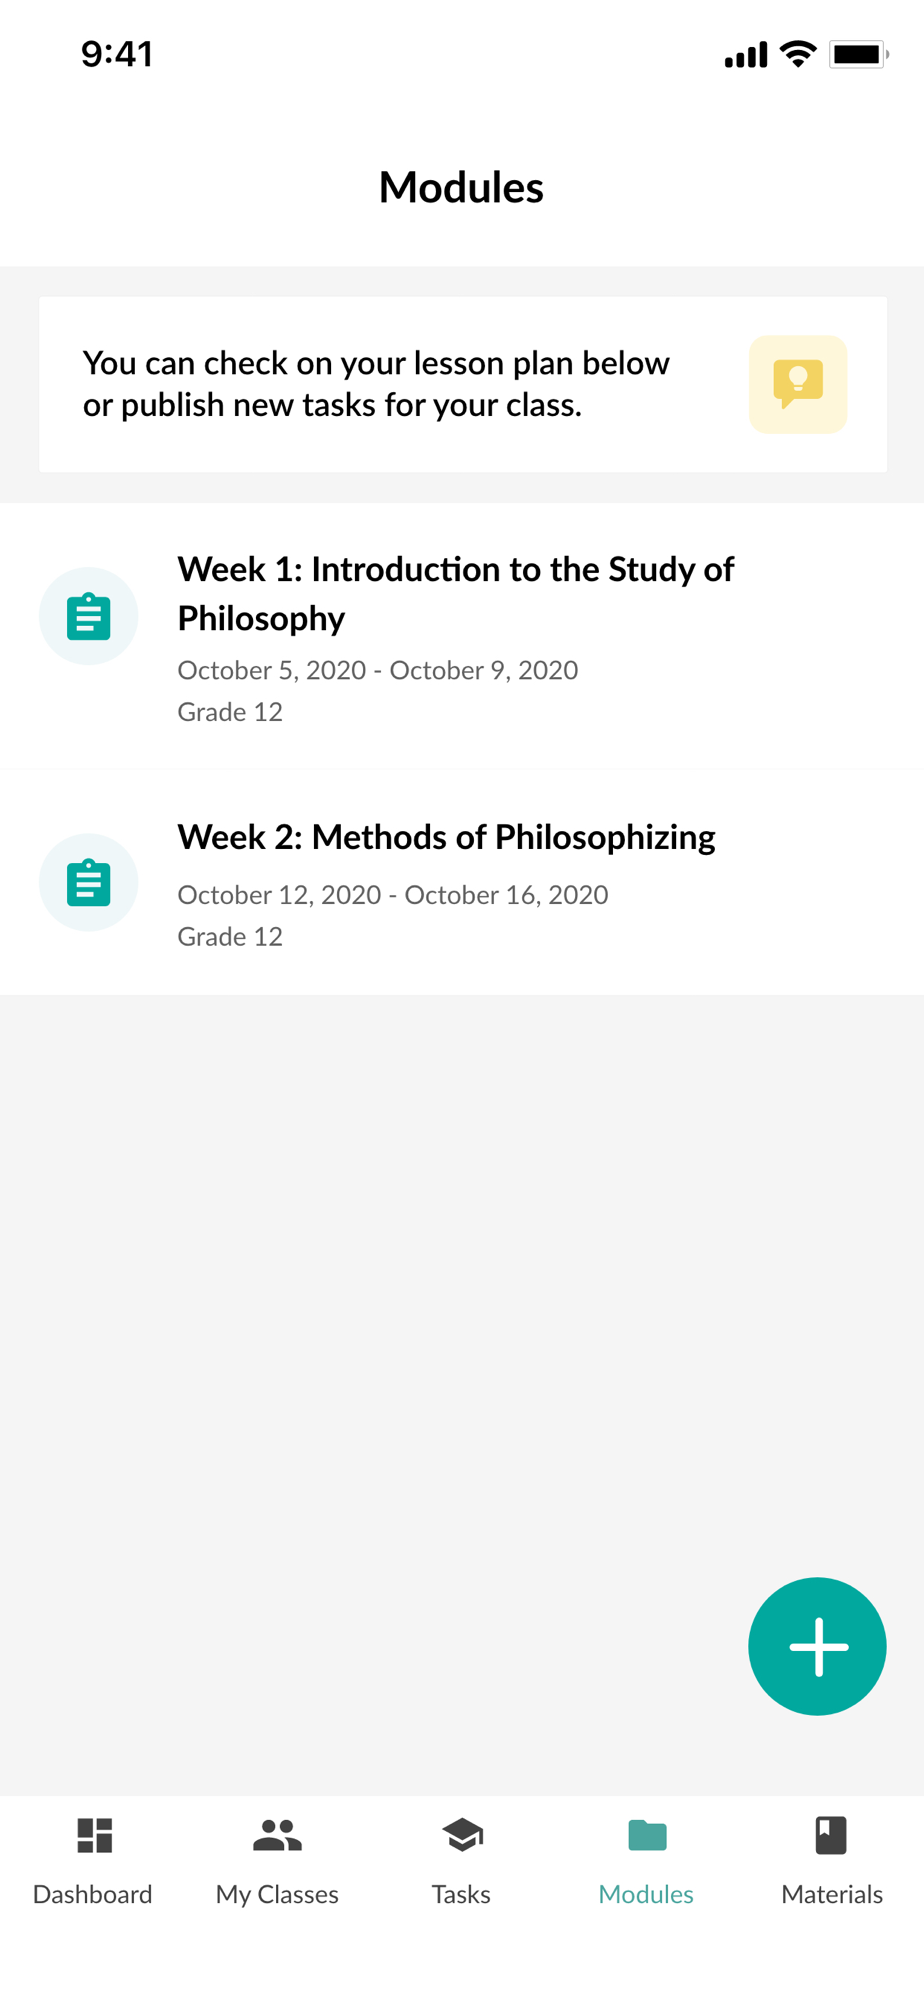Go to the My Classes tab label

click(277, 1894)
